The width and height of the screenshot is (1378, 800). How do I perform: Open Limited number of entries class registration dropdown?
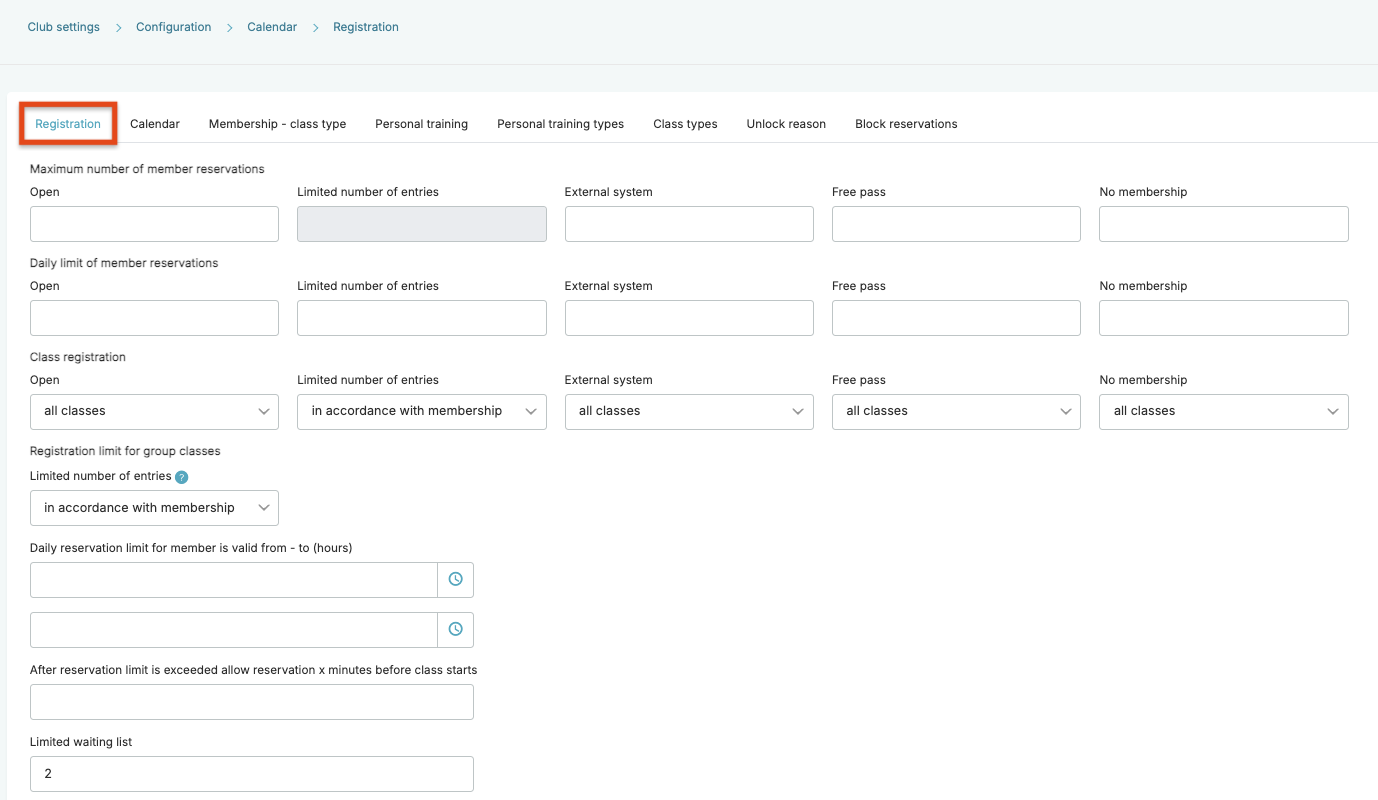pyautogui.click(x=421, y=412)
